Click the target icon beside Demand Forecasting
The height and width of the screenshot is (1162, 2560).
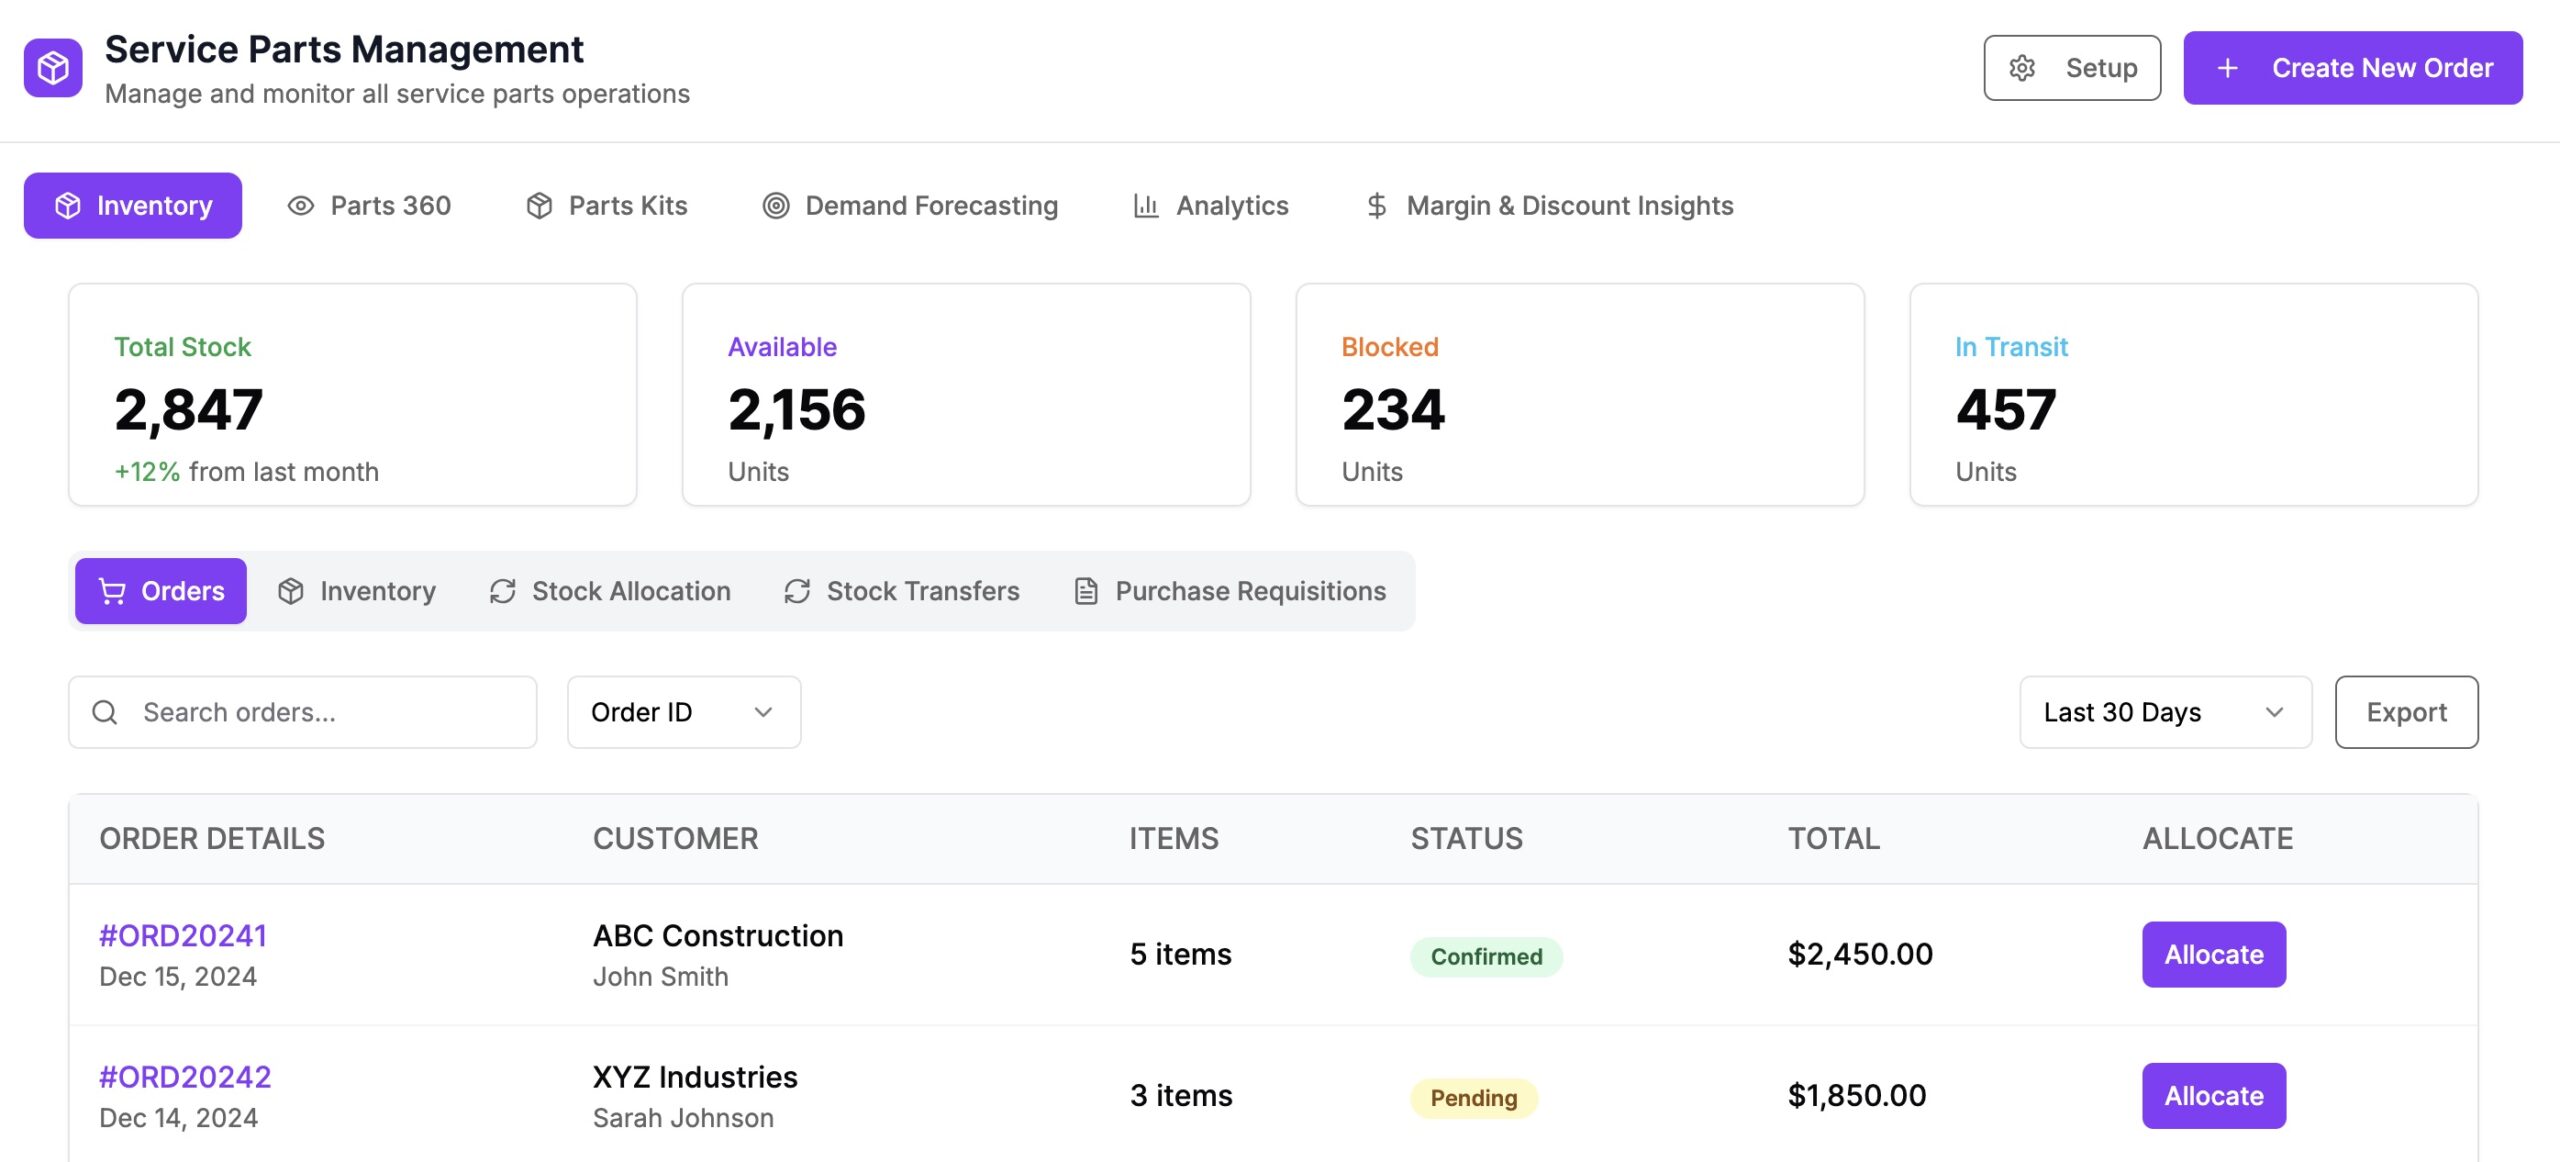click(776, 205)
